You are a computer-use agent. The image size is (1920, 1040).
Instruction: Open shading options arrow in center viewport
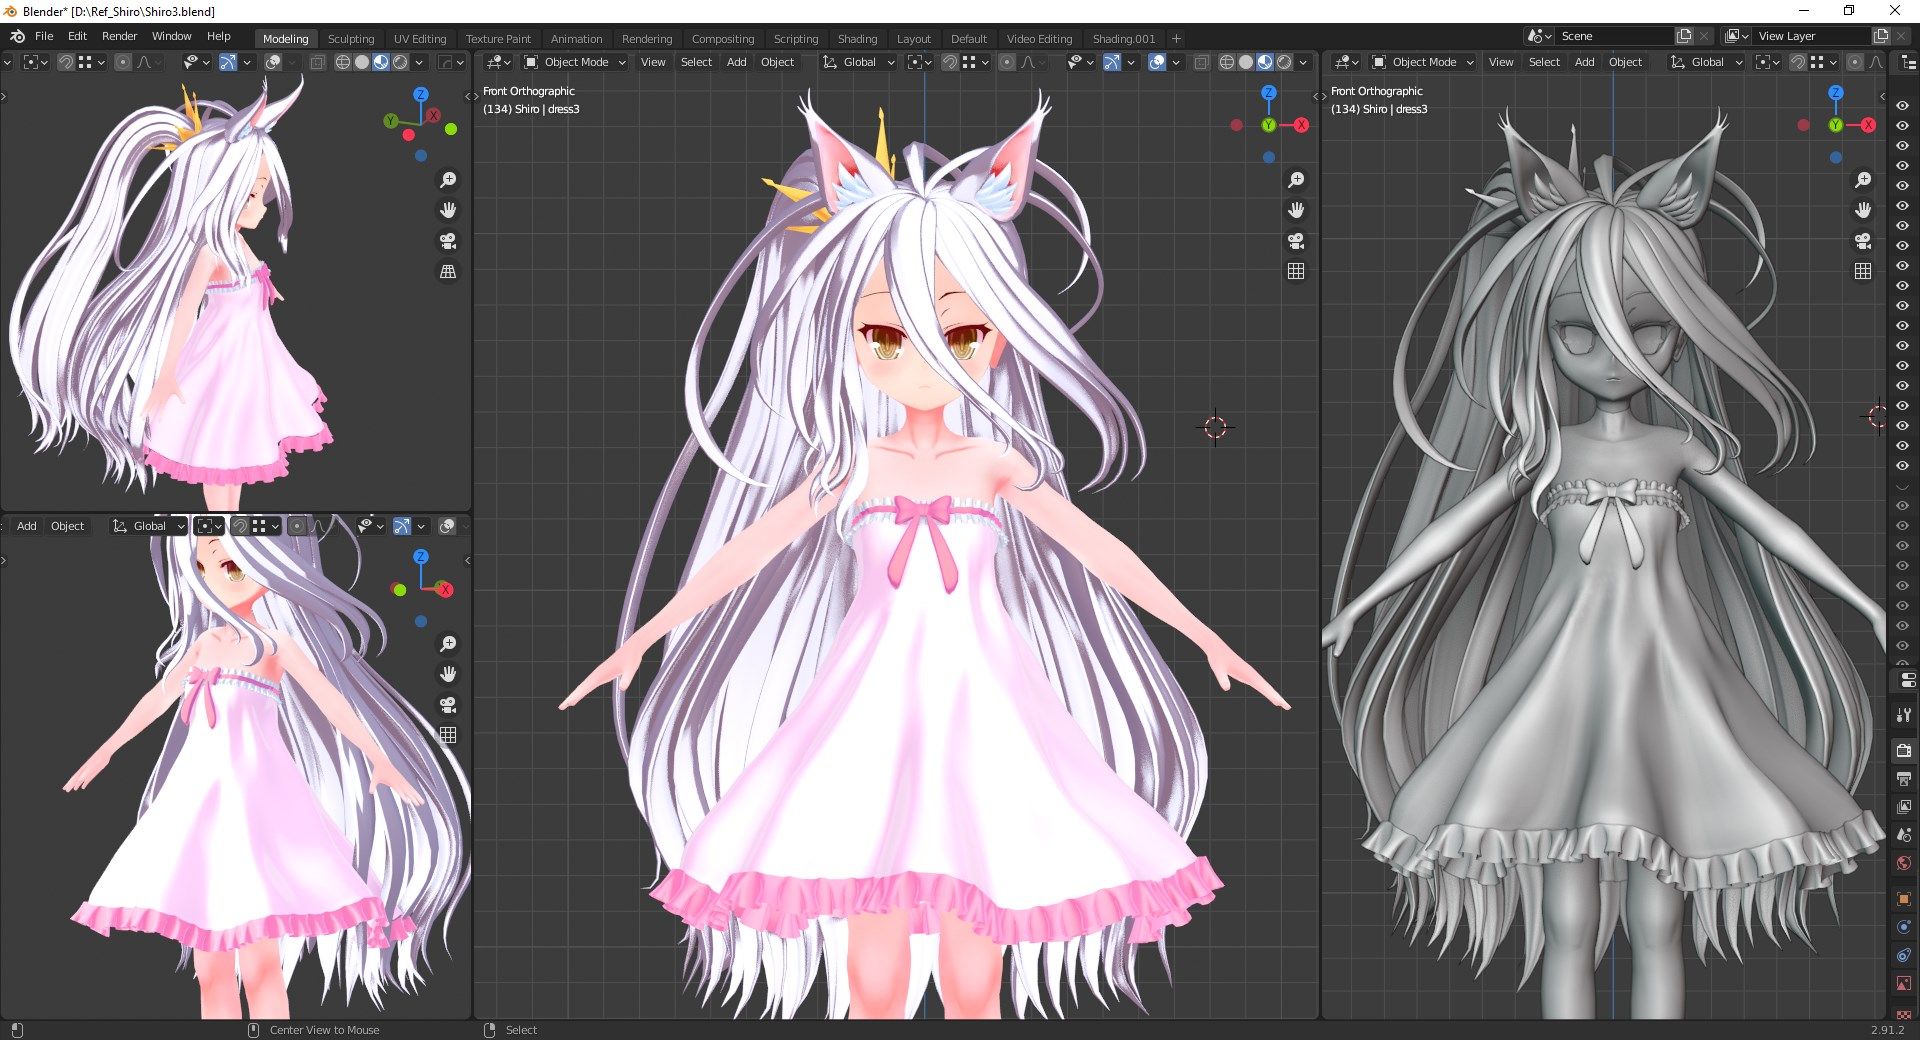1303,62
